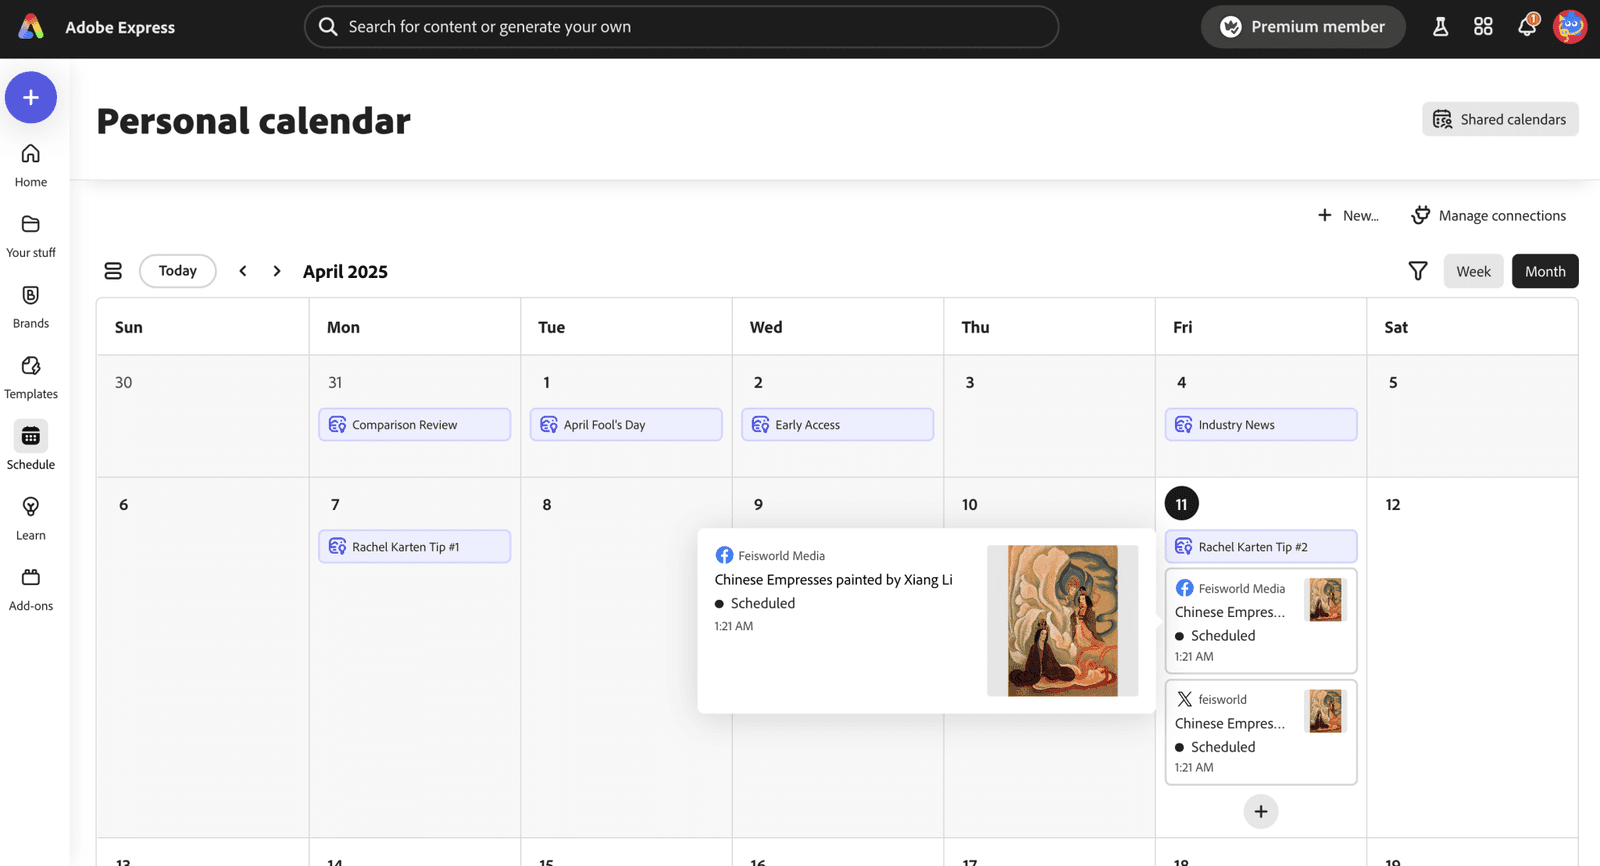Click Premium member badge
1600x866 pixels.
1303,27
